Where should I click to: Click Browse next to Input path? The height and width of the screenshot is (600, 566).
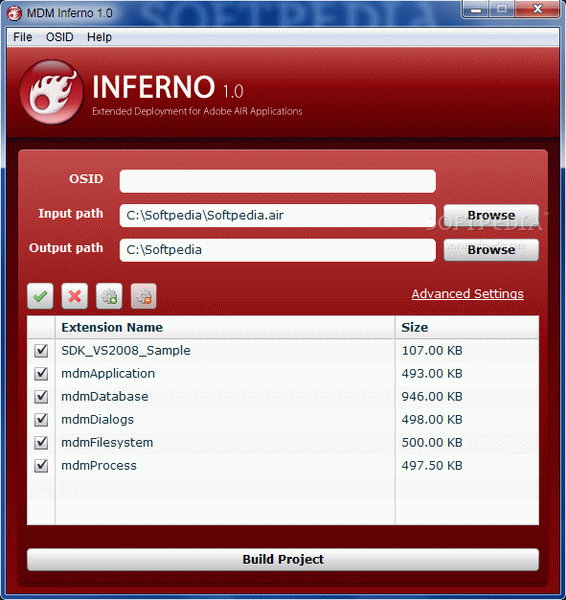[x=491, y=215]
